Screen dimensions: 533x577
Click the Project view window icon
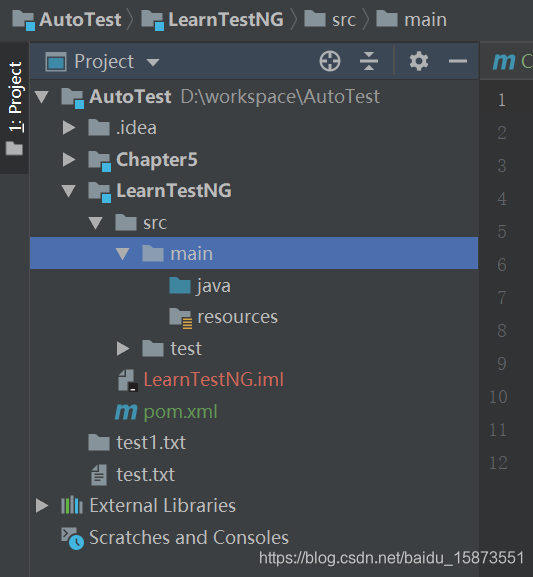click(56, 61)
